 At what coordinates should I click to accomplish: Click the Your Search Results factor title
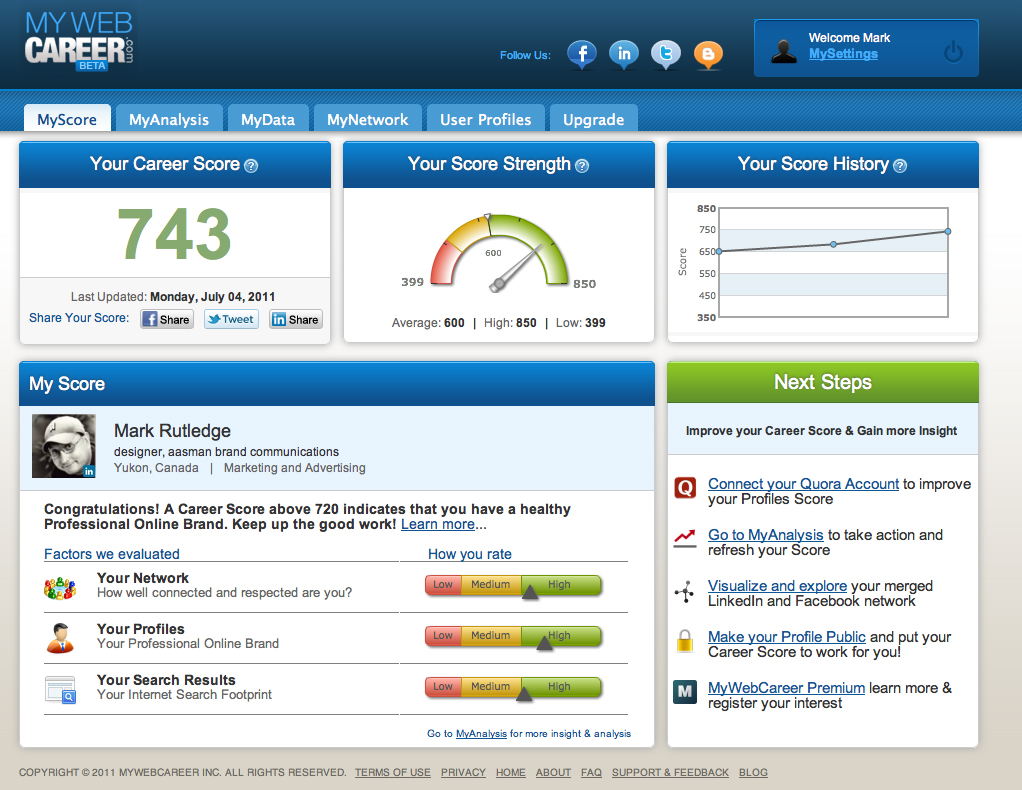click(x=166, y=680)
